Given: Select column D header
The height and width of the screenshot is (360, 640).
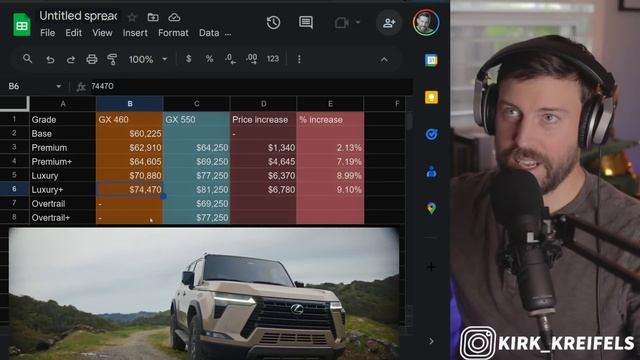Looking at the screenshot, I should tap(264, 104).
